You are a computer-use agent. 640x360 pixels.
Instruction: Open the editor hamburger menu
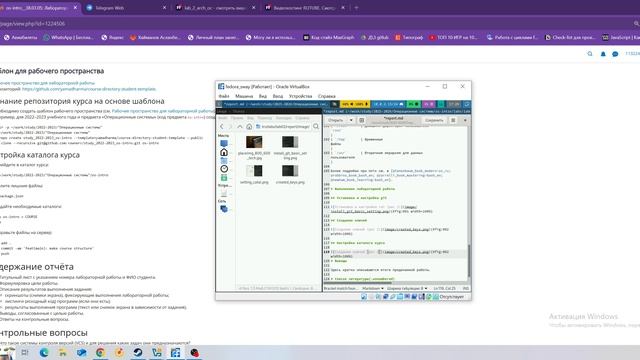pyautogui.click(x=453, y=120)
